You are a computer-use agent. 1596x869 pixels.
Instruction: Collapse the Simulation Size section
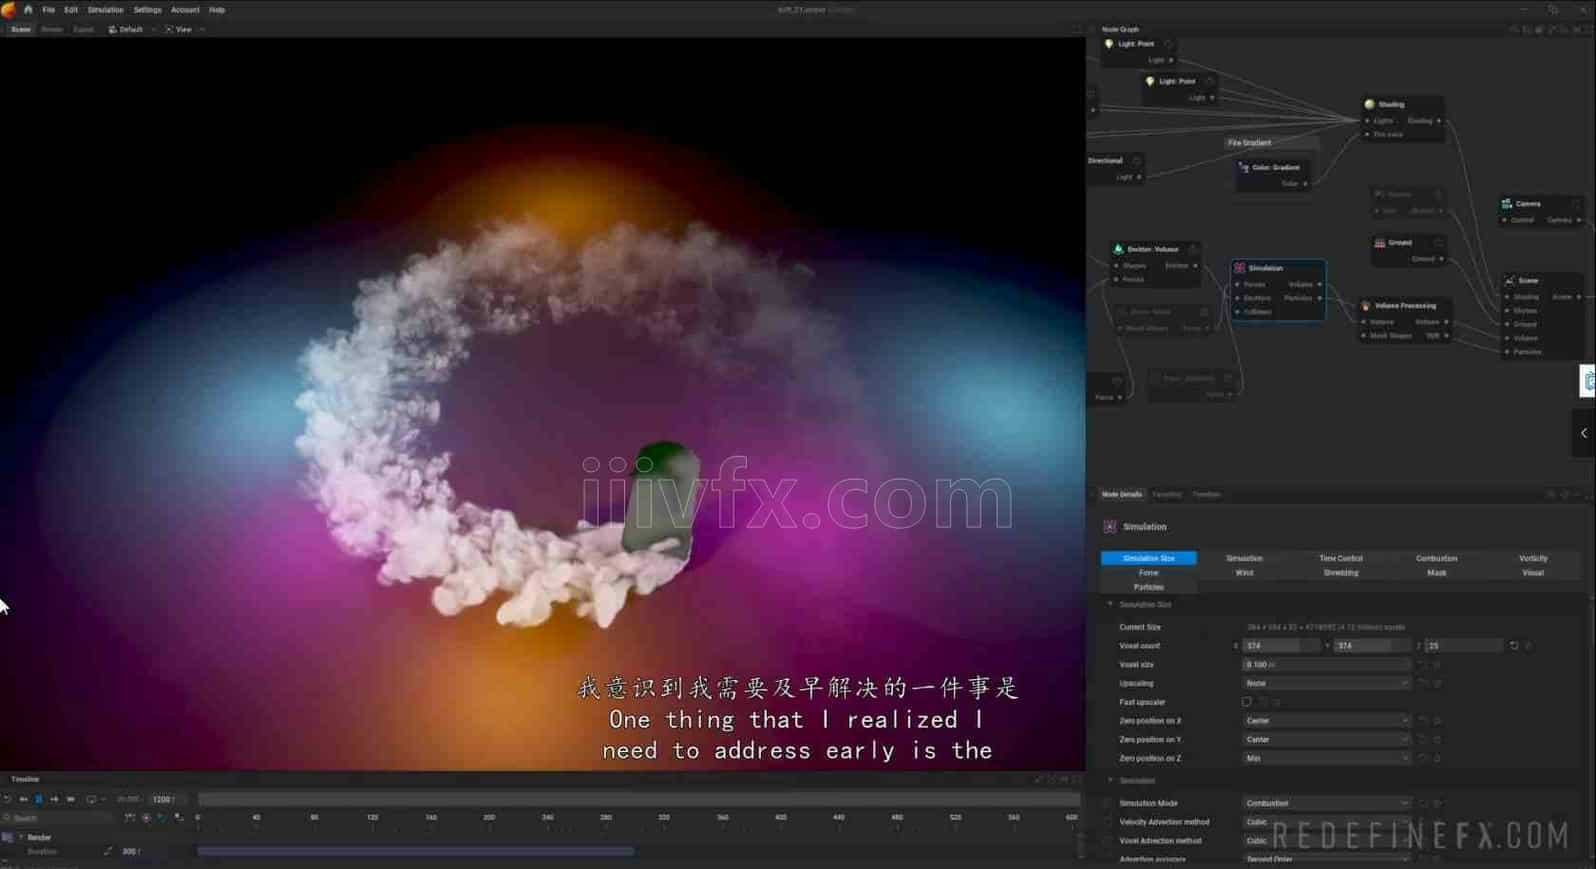1110,604
